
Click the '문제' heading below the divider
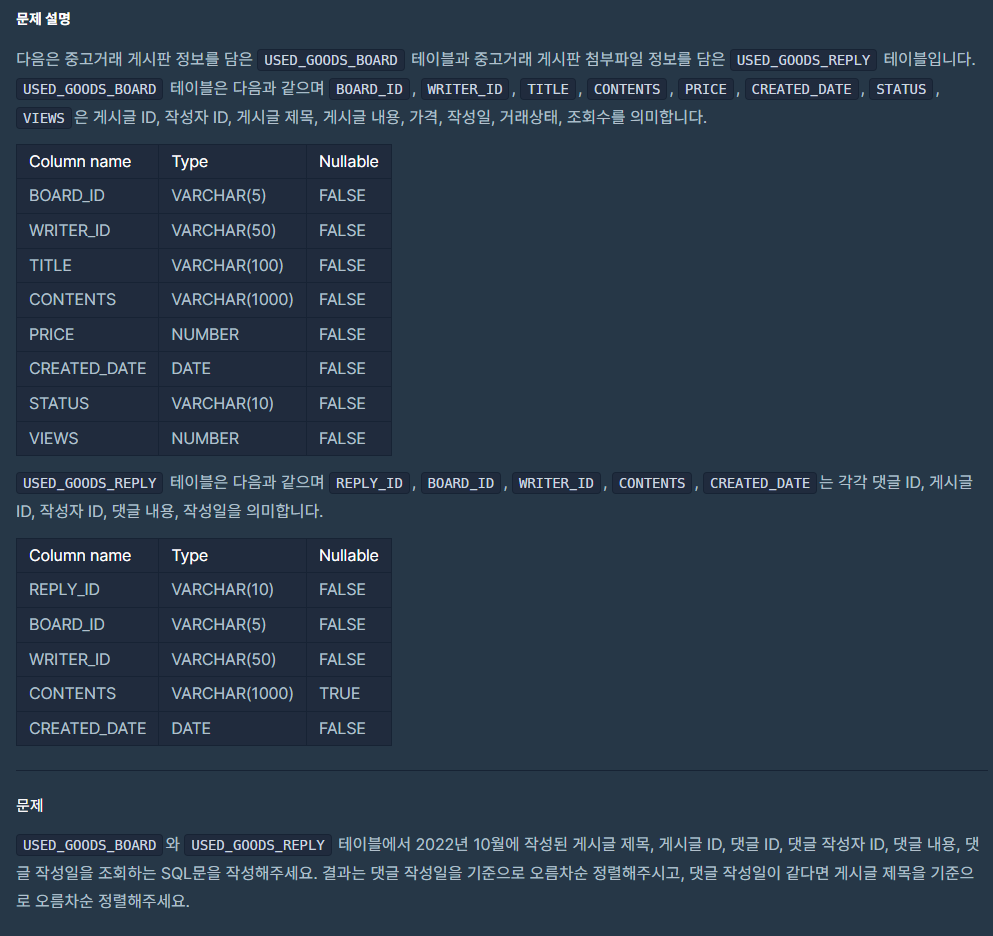tap(29, 806)
